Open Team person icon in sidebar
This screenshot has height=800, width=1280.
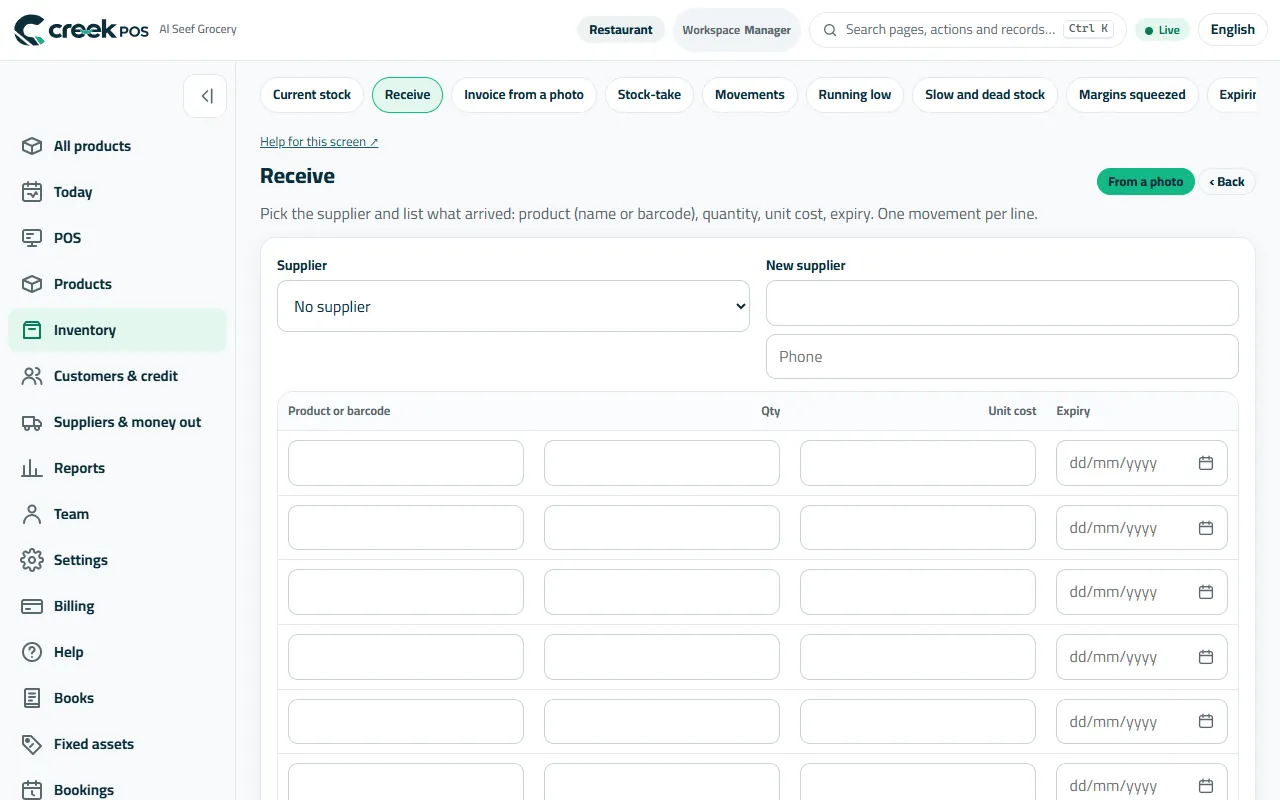click(32, 514)
